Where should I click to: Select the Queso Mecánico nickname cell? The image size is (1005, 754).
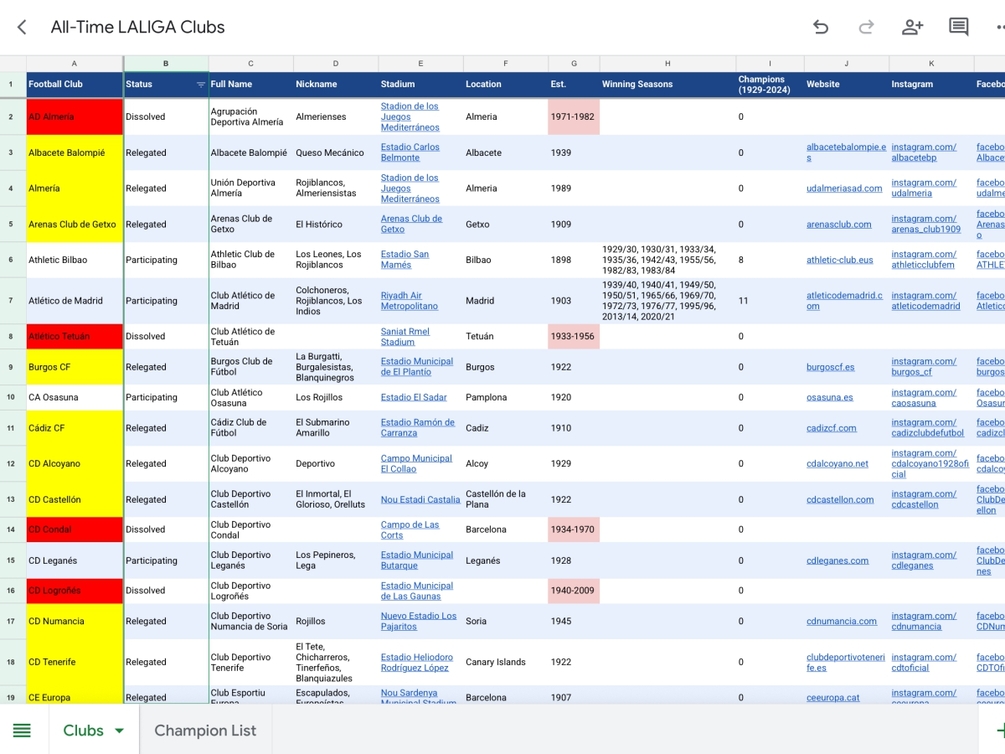336,153
